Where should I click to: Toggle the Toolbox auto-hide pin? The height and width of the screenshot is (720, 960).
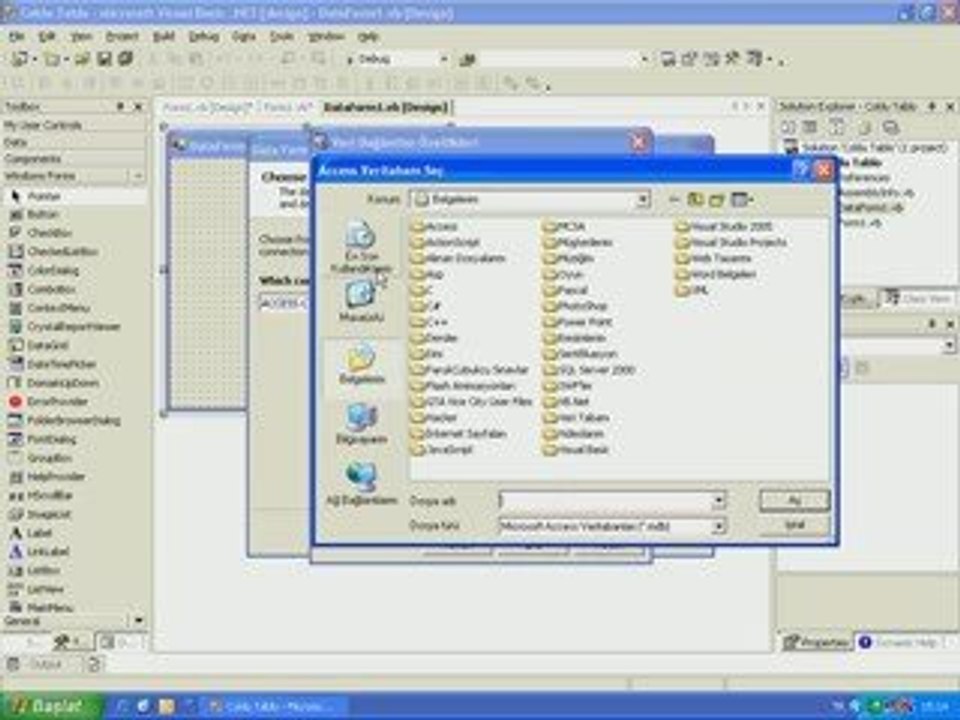click(121, 107)
